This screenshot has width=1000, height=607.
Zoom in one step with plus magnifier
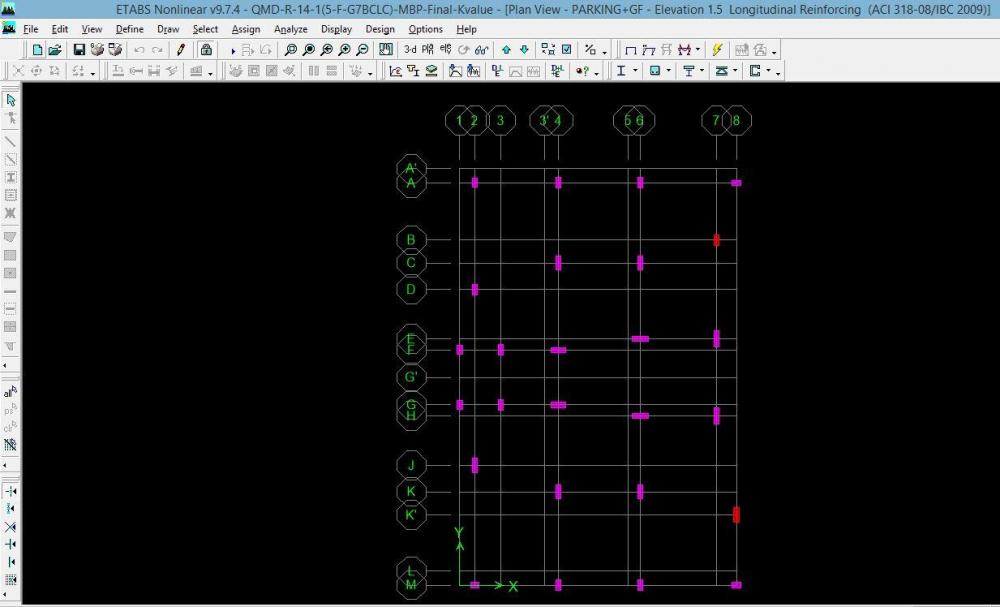point(344,50)
